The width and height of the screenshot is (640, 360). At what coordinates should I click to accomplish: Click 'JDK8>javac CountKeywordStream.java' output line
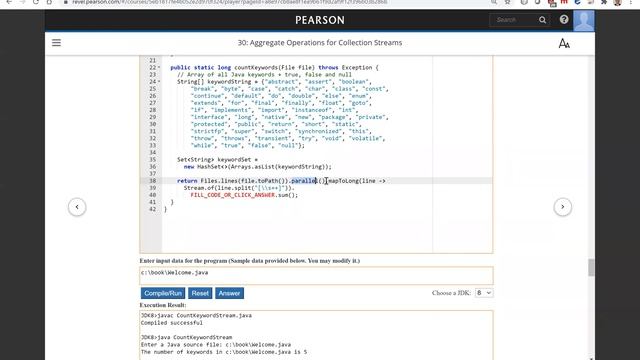pyautogui.click(x=196, y=316)
